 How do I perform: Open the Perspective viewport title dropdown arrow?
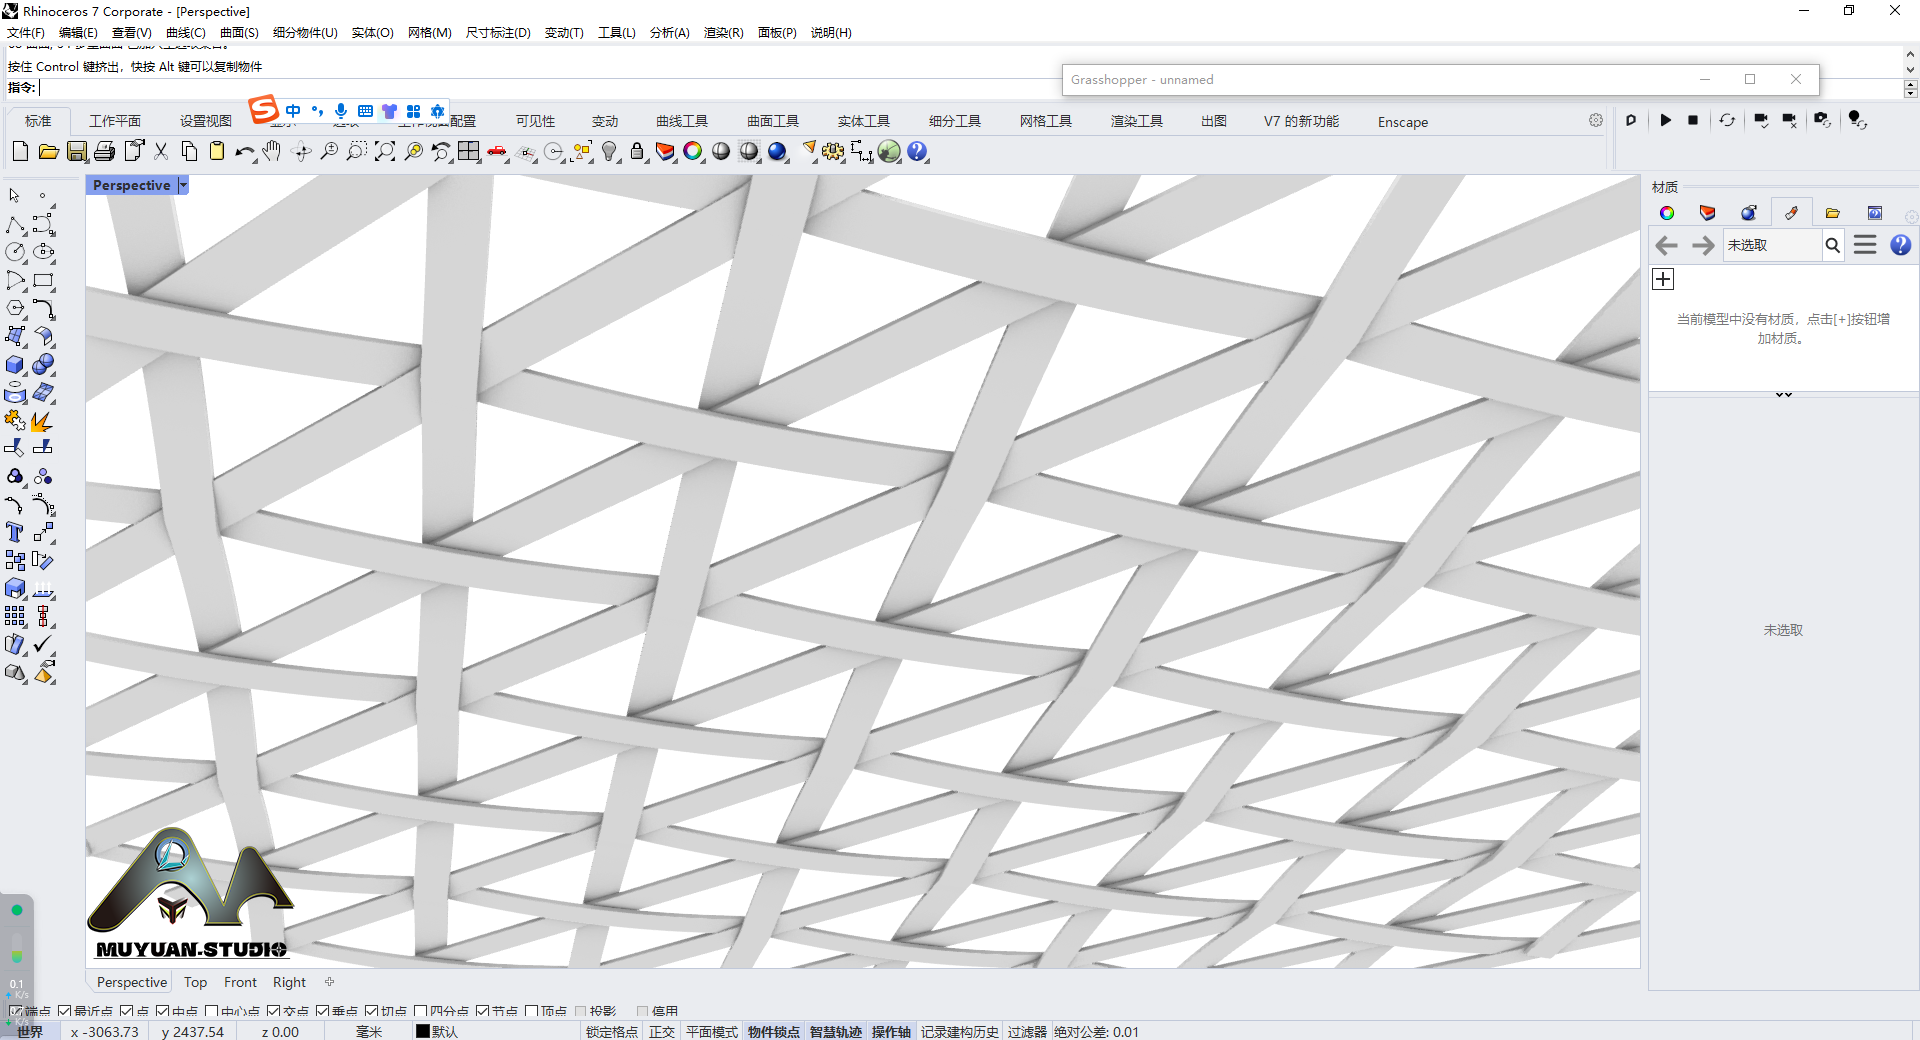(183, 185)
